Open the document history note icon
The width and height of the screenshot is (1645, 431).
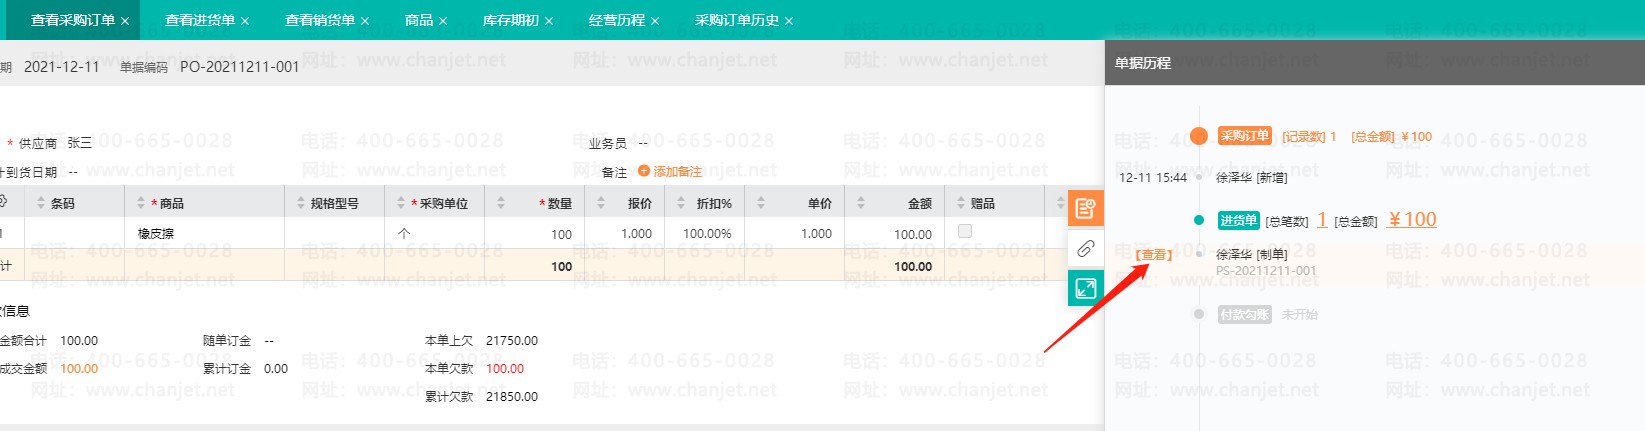1085,209
